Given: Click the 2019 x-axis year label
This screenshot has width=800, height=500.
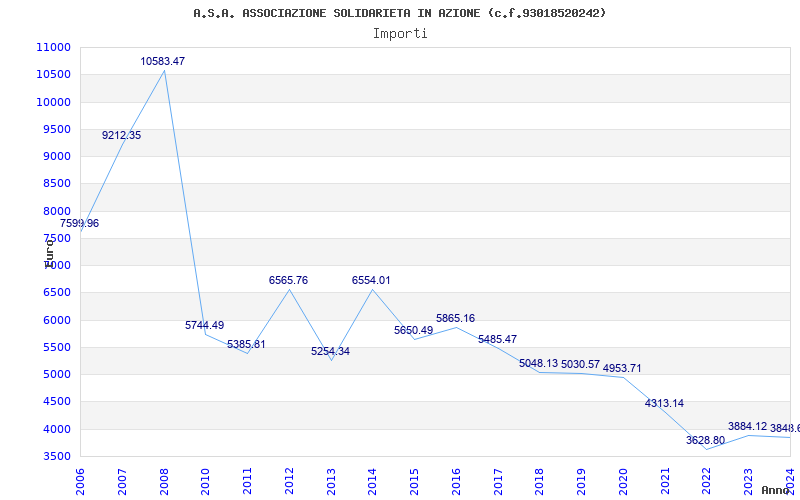Looking at the screenshot, I should [x=581, y=482].
